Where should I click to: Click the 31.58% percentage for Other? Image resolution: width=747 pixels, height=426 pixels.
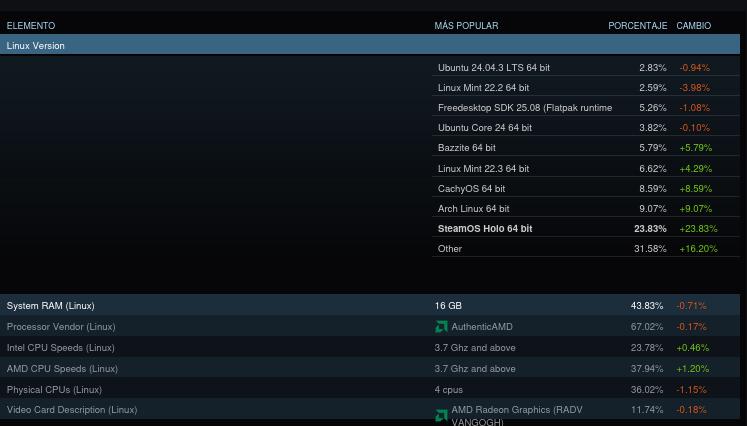click(650, 249)
